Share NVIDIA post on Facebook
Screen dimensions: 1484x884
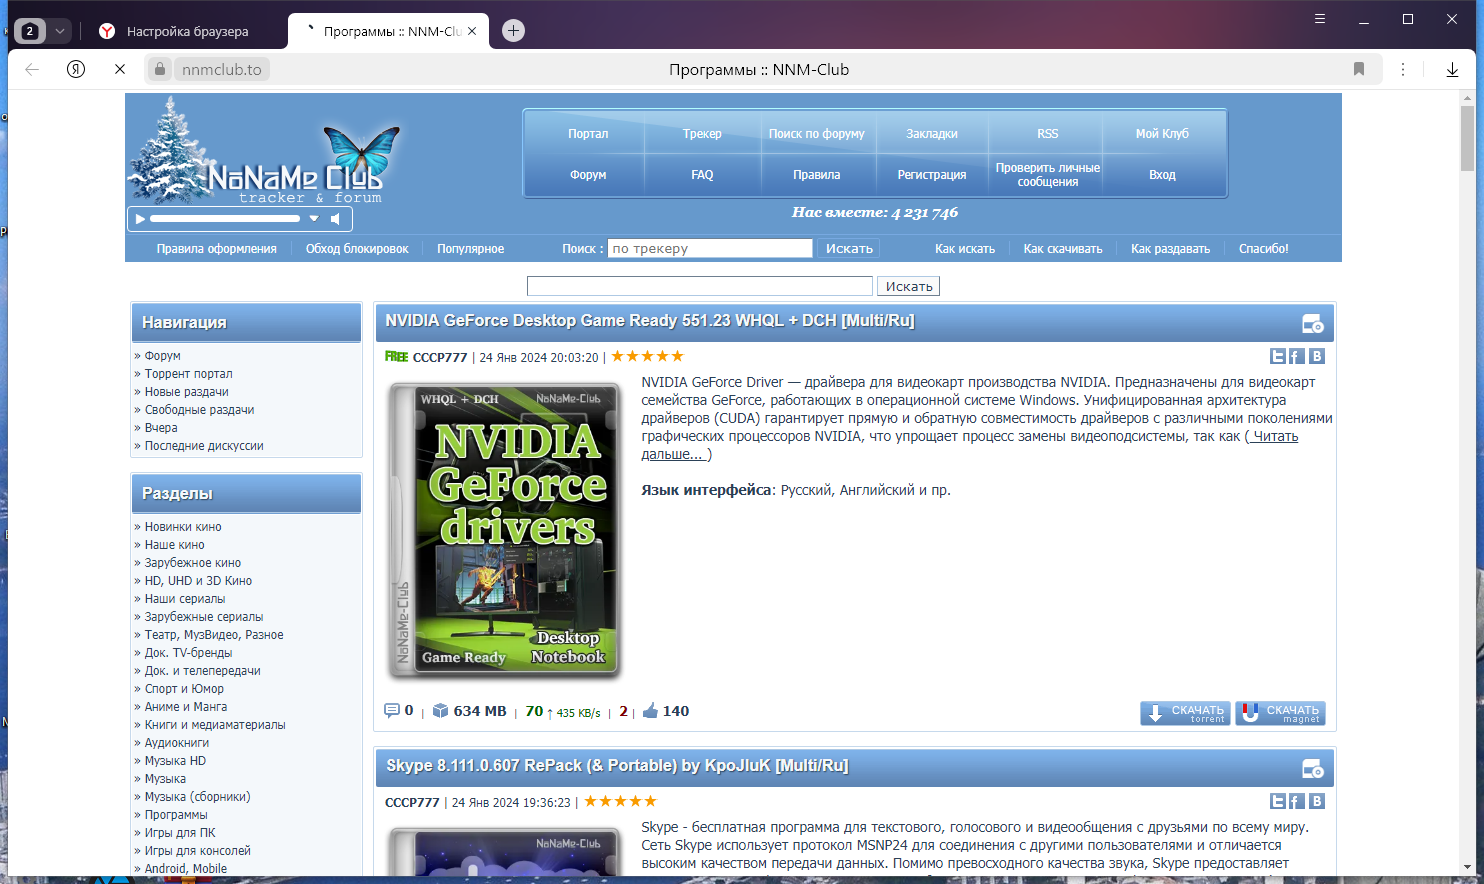[1296, 356]
